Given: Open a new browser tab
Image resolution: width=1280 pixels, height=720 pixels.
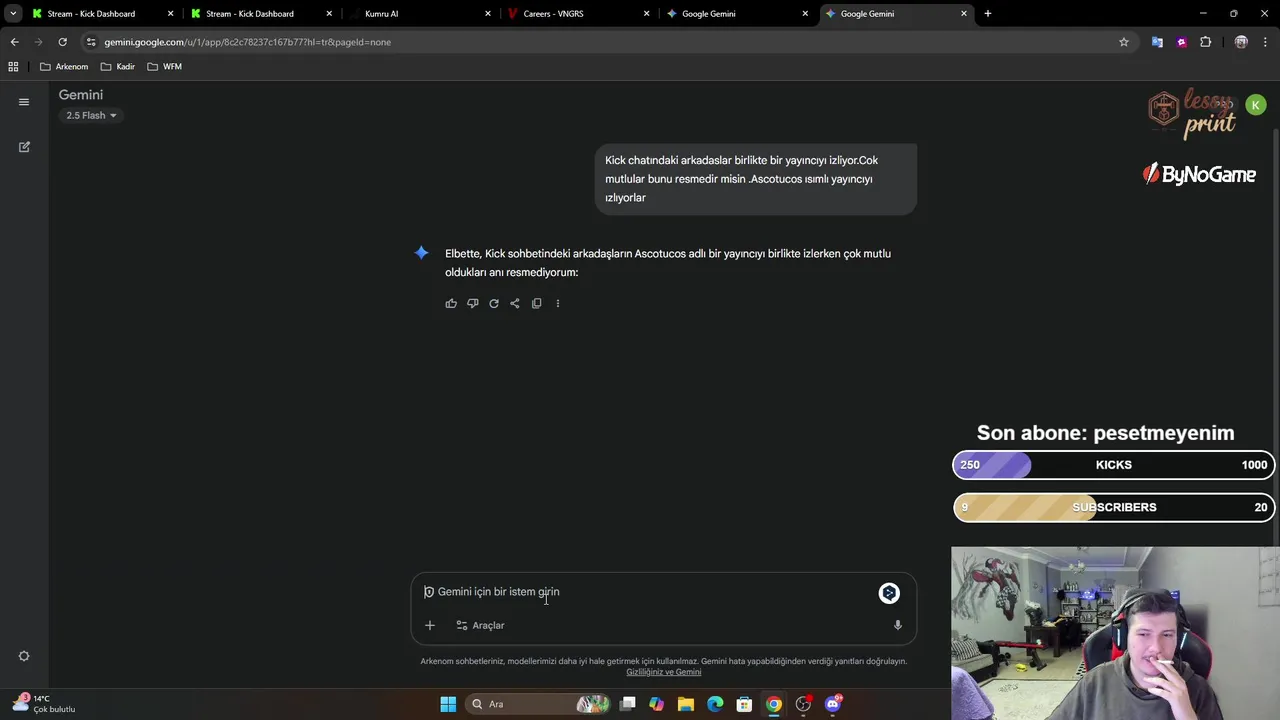Looking at the screenshot, I should coord(988,14).
